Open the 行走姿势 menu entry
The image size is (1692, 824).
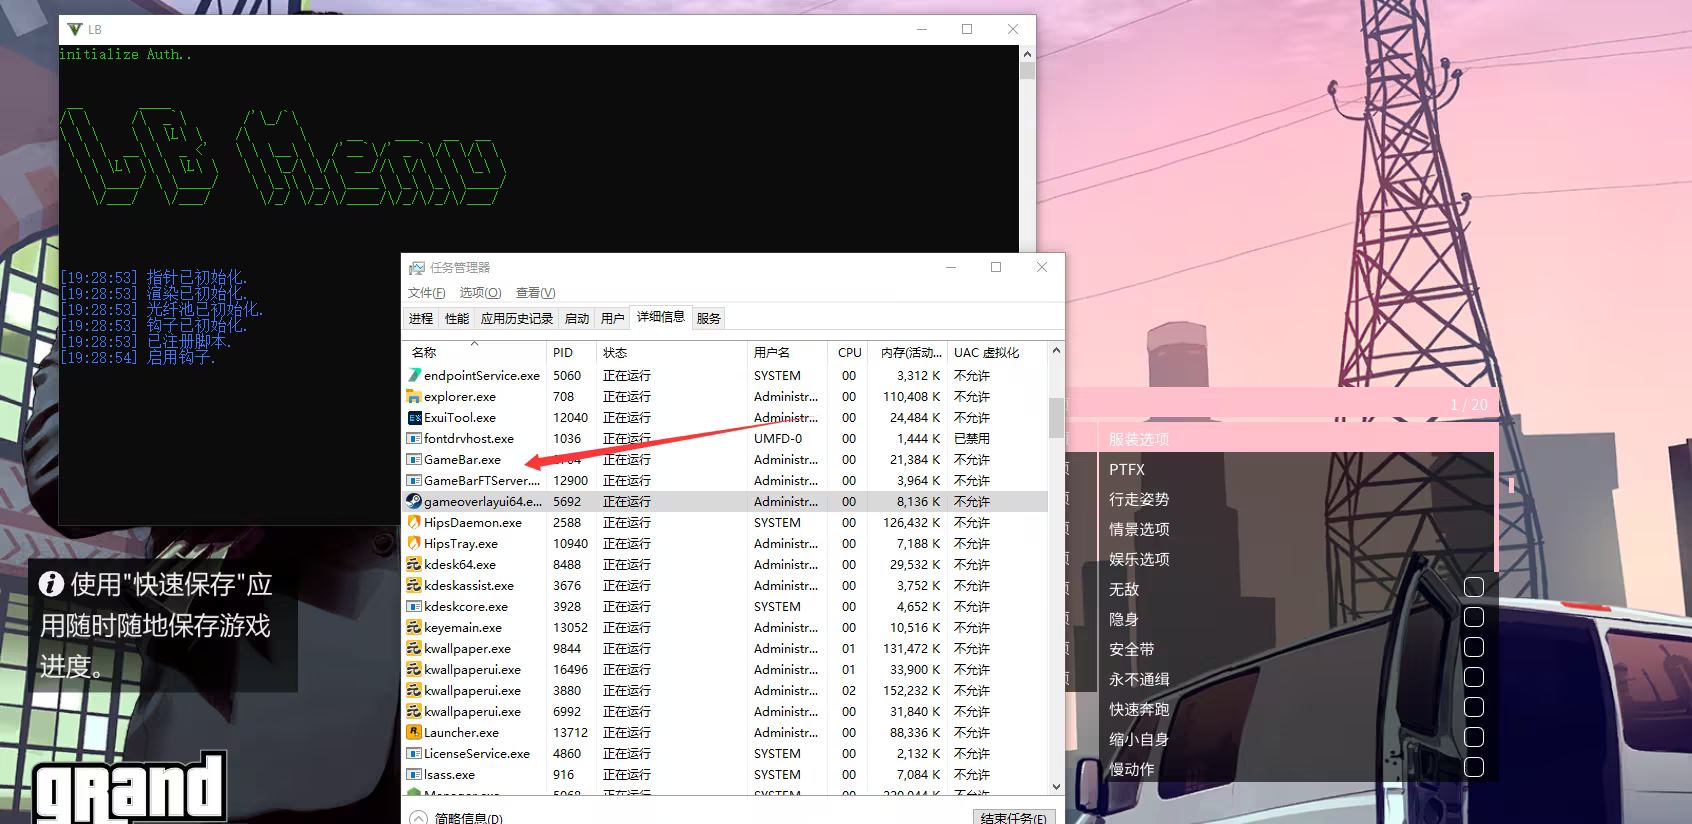(1139, 499)
